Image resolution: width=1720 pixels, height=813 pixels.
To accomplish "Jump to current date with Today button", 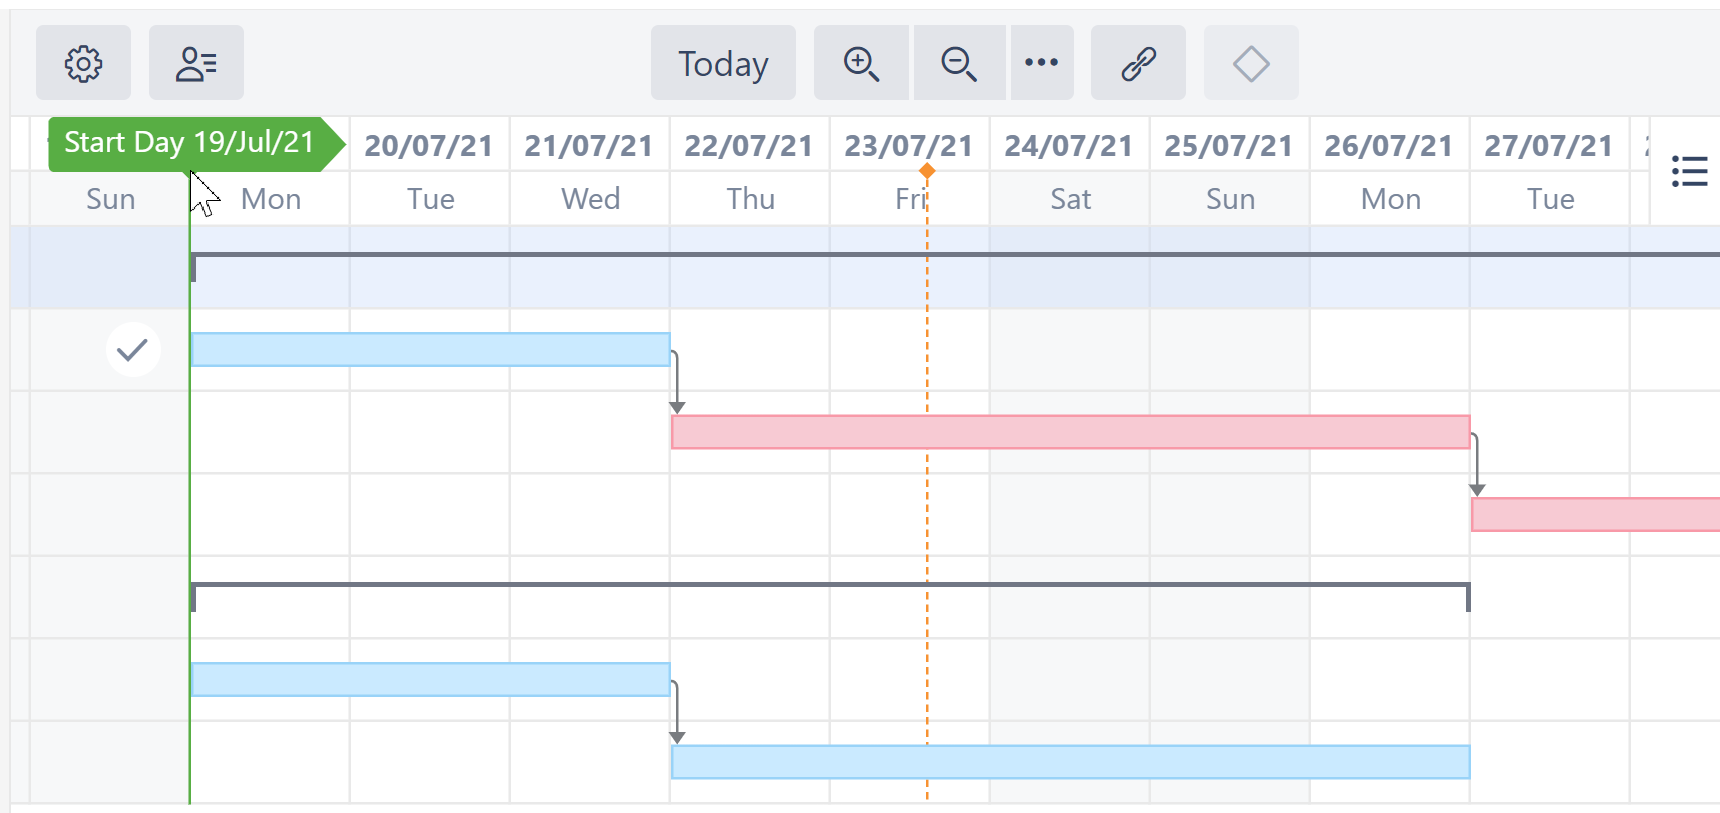I will (x=723, y=63).
